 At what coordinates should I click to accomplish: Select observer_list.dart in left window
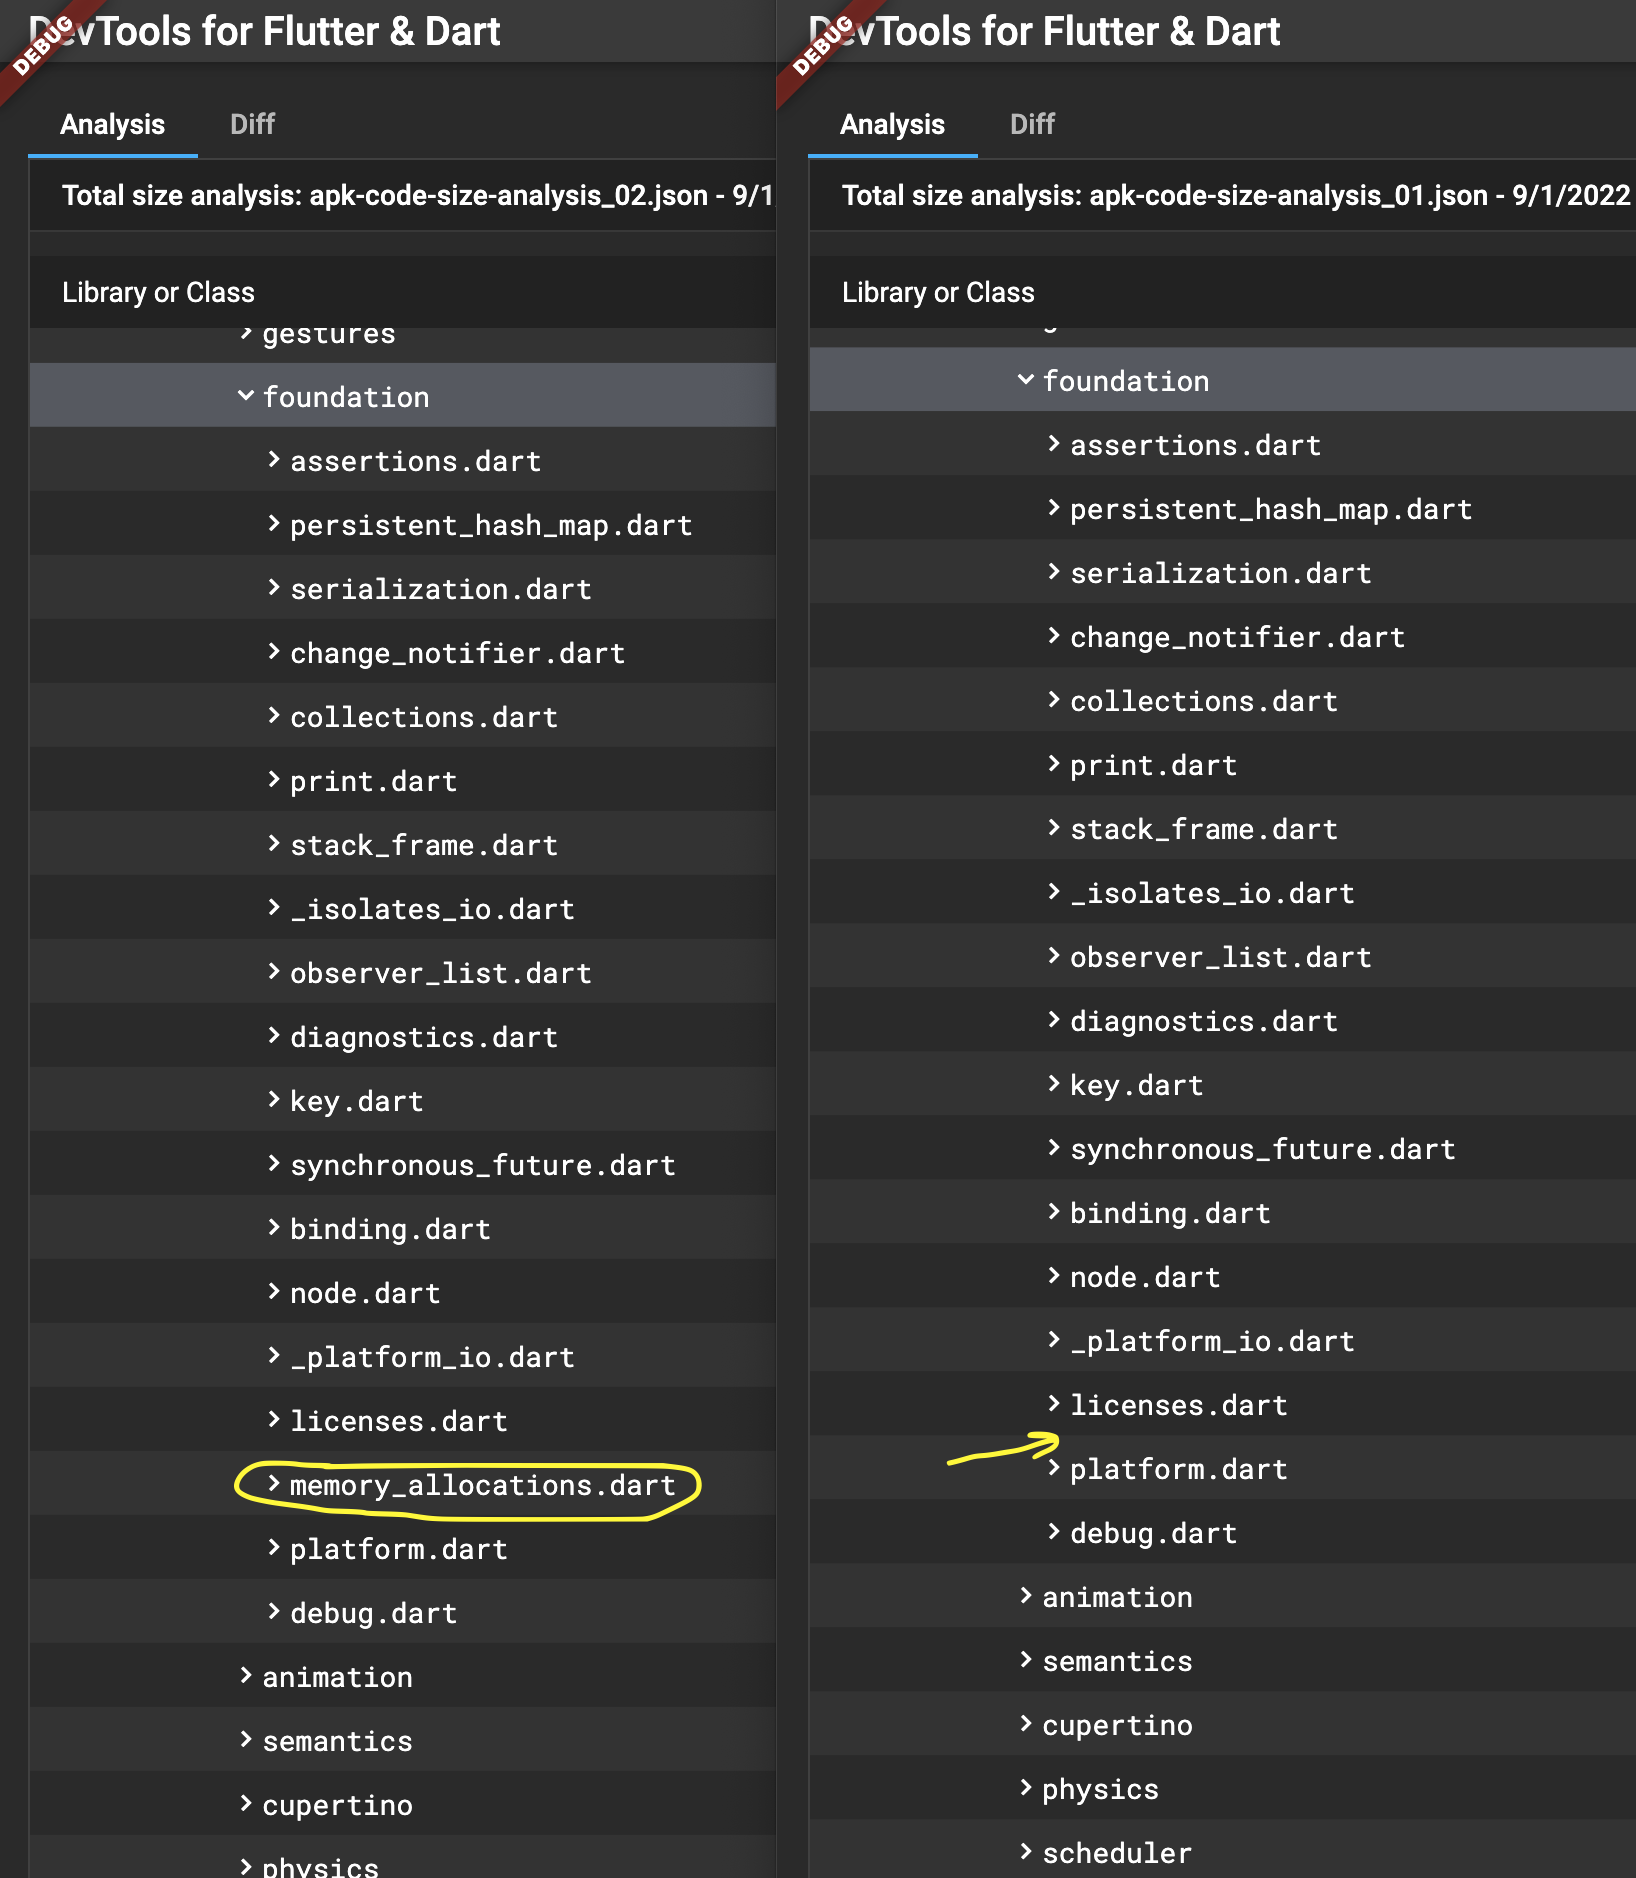(441, 973)
